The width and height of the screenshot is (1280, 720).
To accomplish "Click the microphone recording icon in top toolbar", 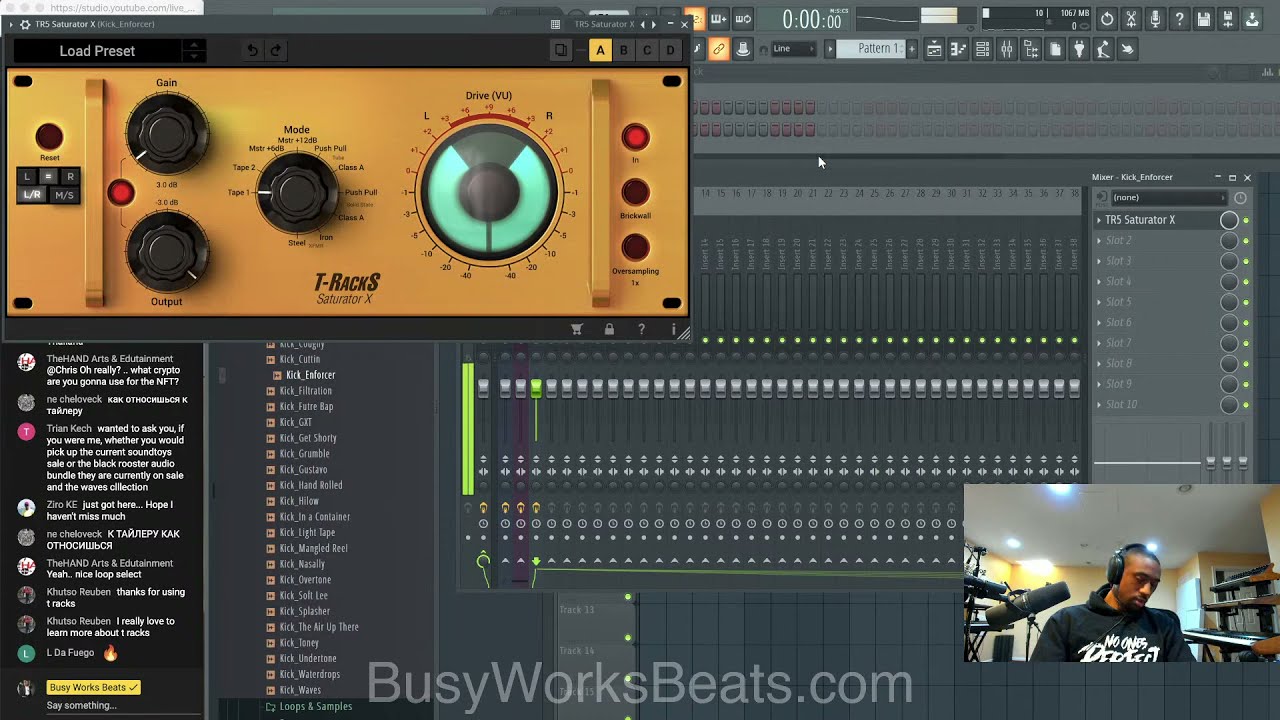I will (1155, 19).
